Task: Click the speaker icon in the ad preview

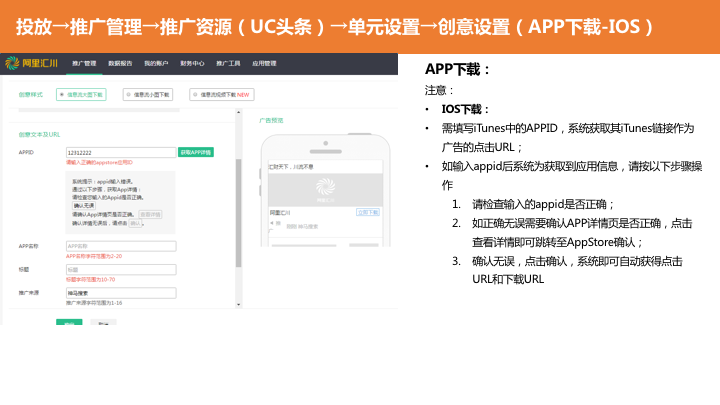Action: click(272, 223)
